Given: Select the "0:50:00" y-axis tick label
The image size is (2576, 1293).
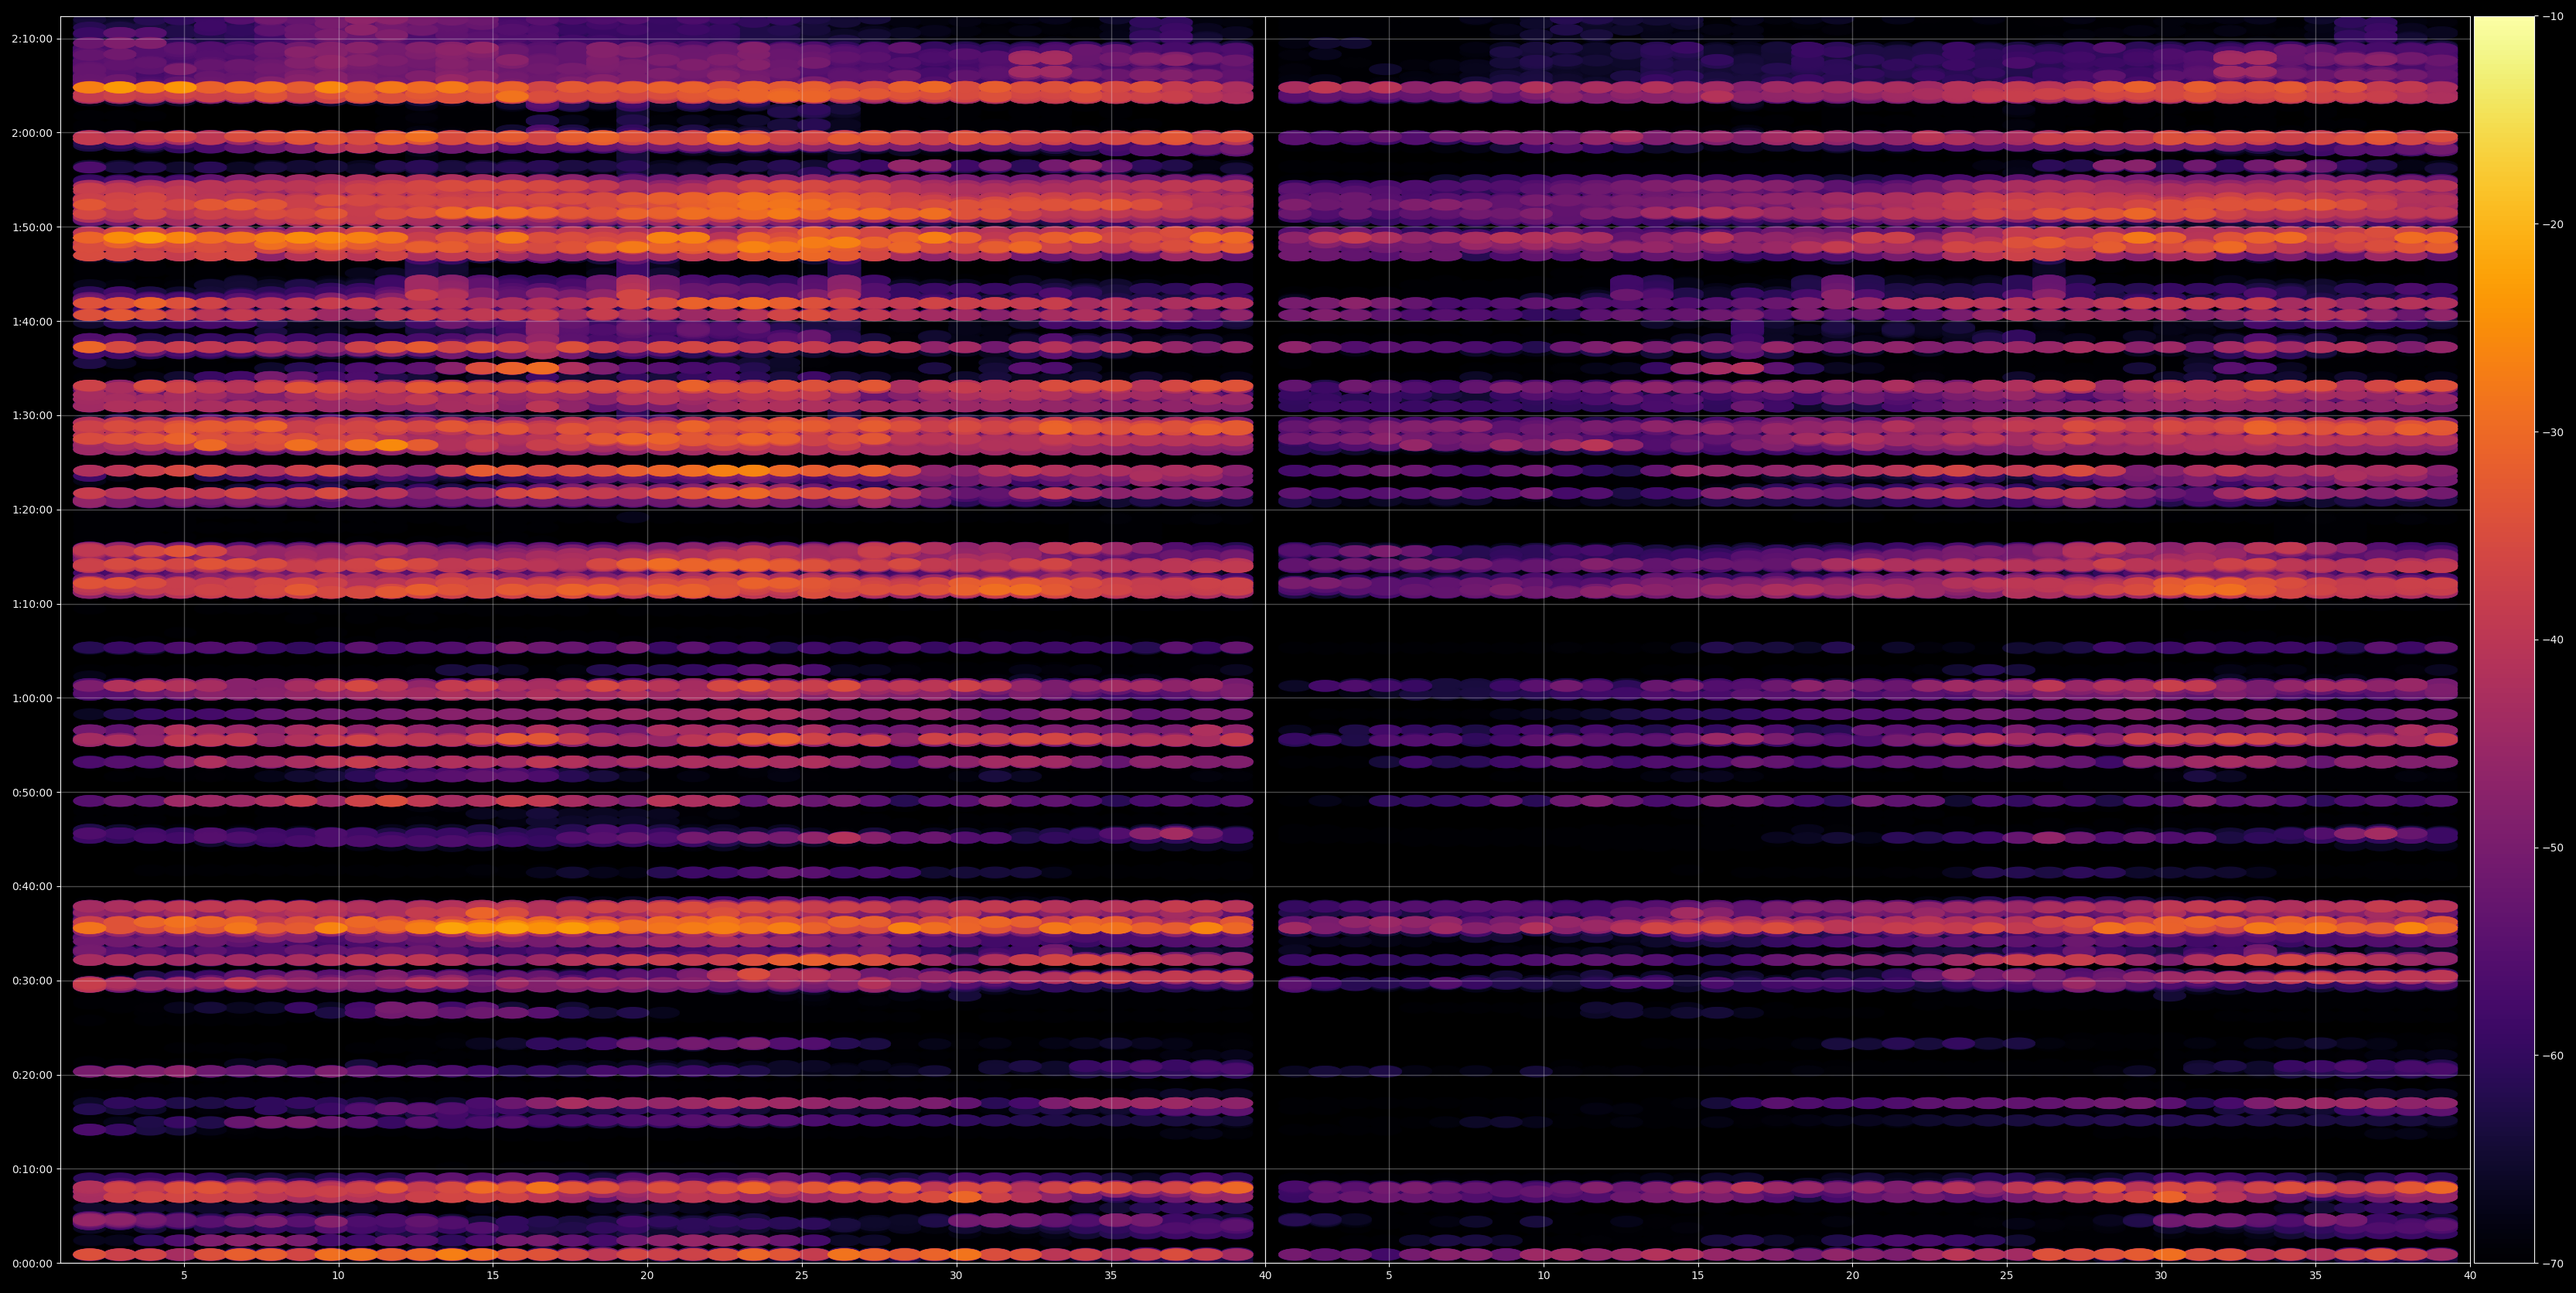Looking at the screenshot, I should pyautogui.click(x=32, y=792).
